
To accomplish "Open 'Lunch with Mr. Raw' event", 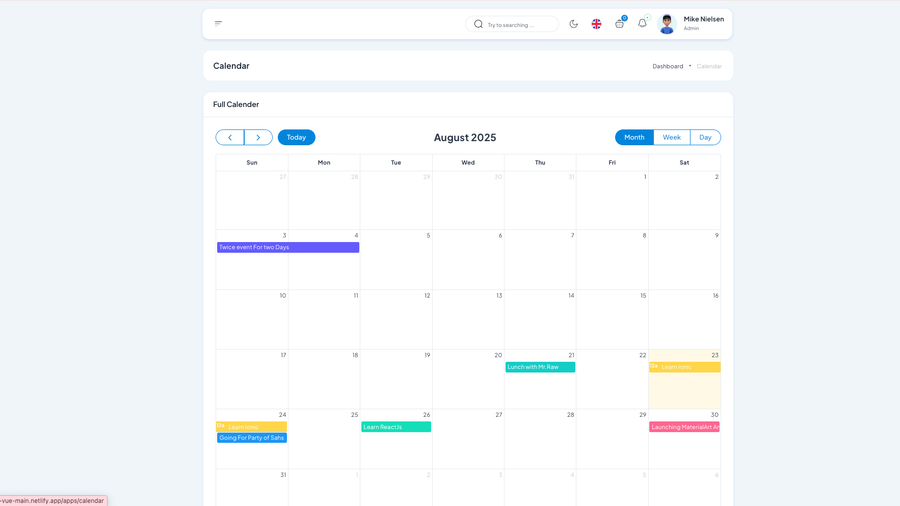I will pos(540,367).
